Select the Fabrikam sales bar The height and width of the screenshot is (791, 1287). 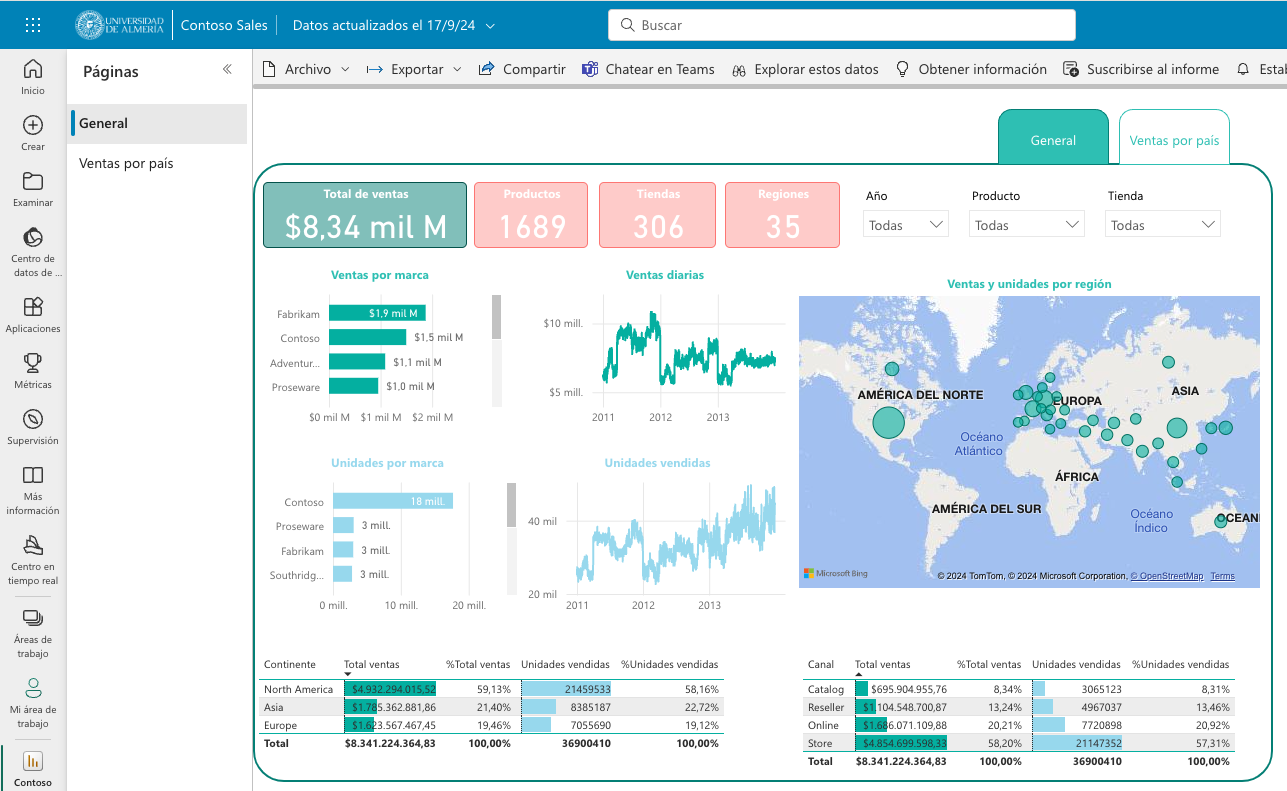[x=377, y=313]
